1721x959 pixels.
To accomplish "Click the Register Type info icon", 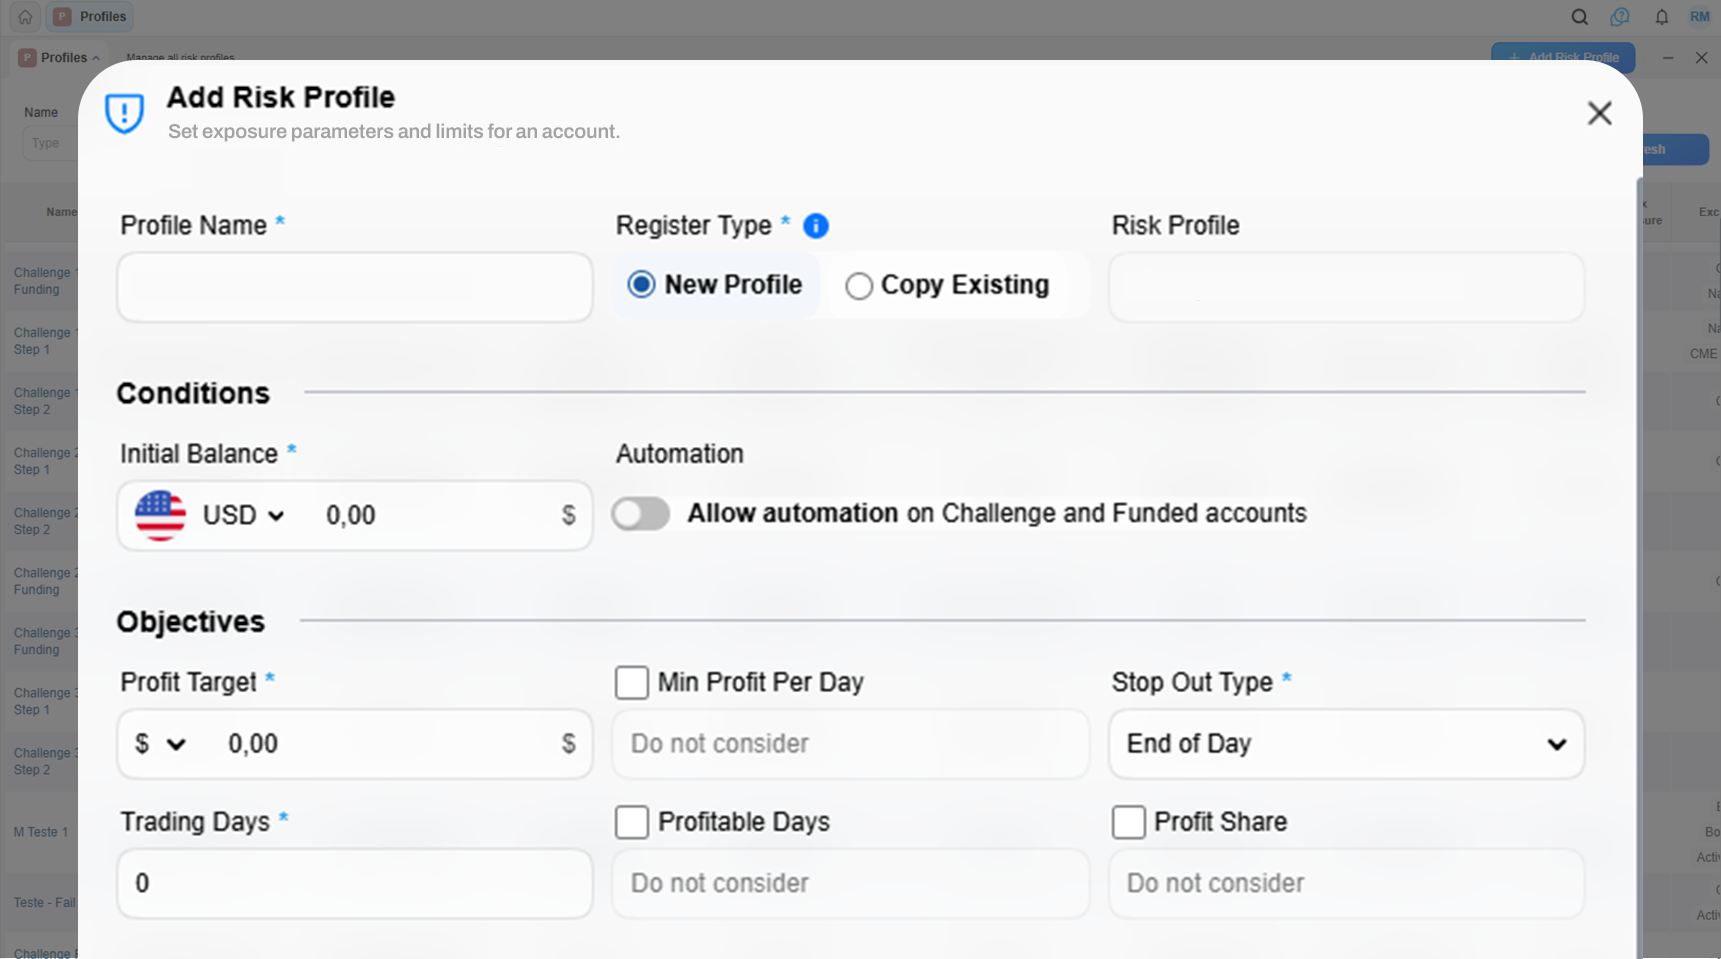I will point(816,226).
